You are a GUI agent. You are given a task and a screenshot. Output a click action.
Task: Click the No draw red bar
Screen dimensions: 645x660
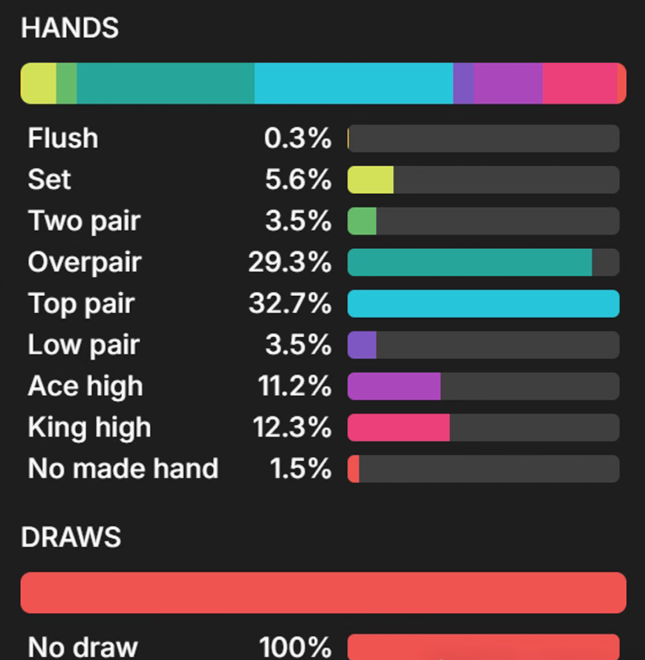pos(483,647)
